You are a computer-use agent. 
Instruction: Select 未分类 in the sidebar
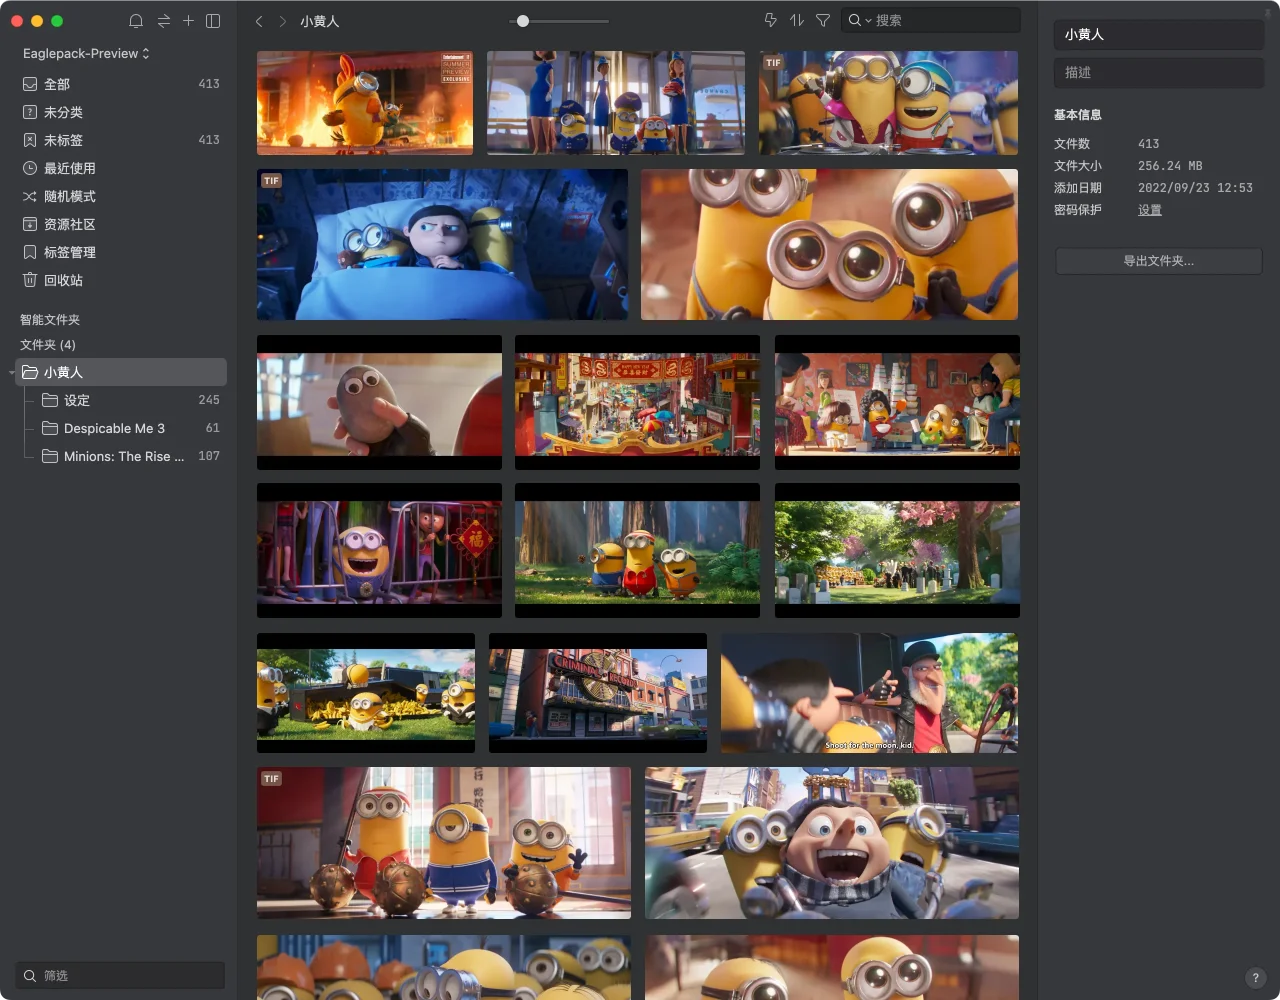[x=122, y=112]
